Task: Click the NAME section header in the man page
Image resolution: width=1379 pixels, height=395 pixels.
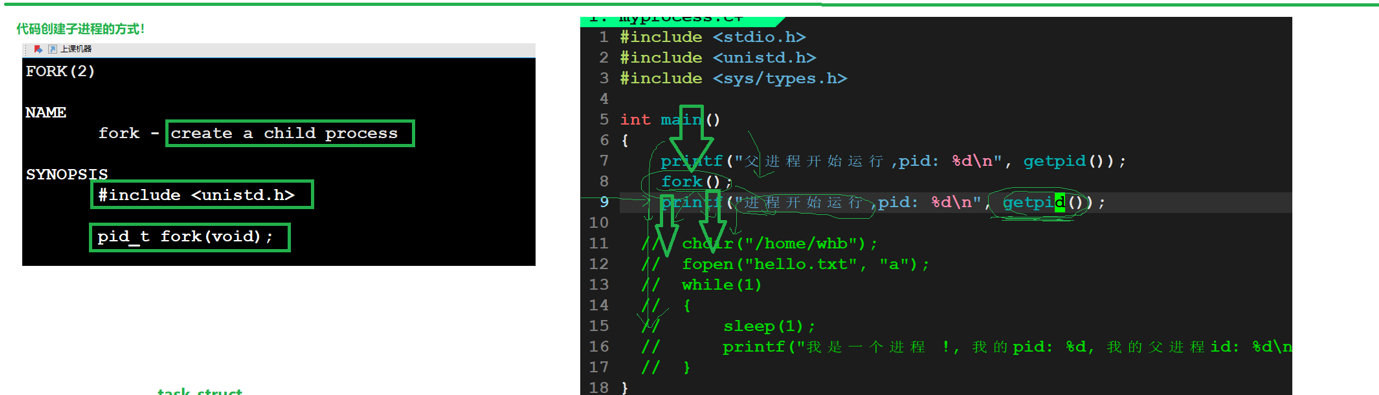Action: tap(46, 113)
